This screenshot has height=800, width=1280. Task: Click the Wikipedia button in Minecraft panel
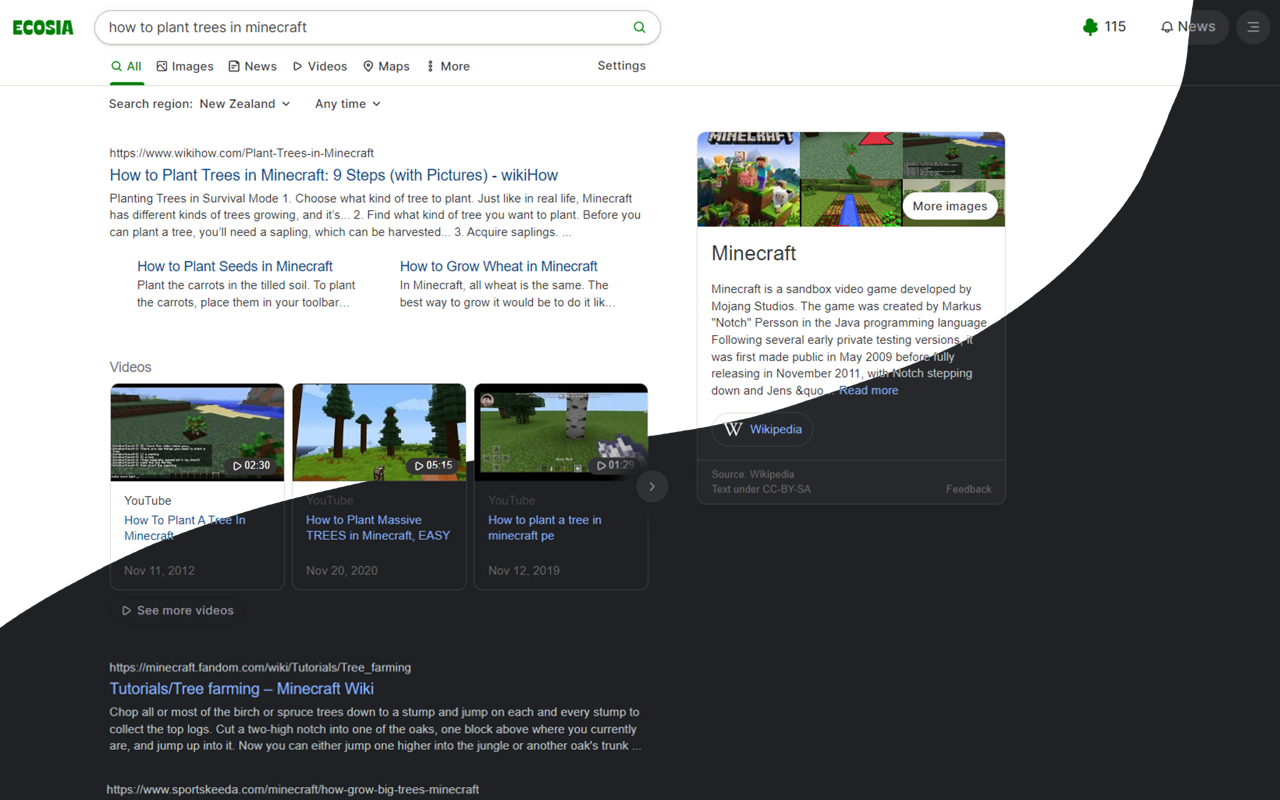click(x=762, y=429)
